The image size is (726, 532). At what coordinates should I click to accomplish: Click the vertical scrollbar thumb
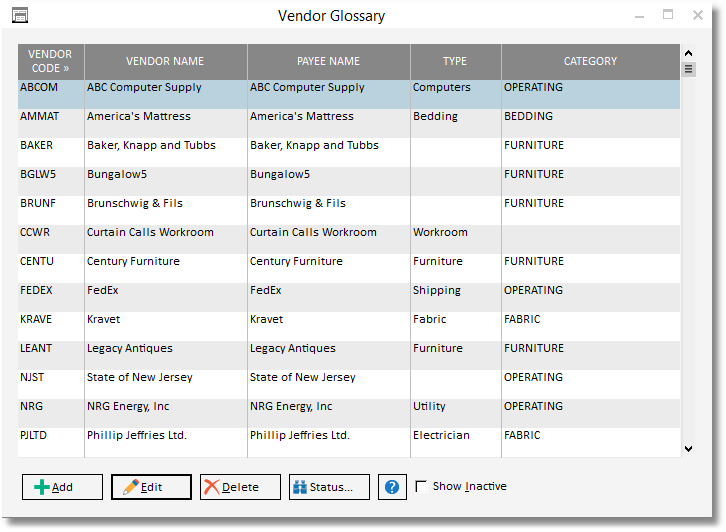(x=688, y=69)
